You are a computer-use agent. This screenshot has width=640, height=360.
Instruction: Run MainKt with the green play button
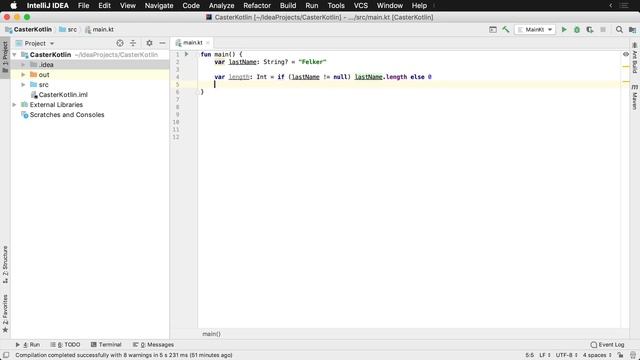pyautogui.click(x=564, y=29)
